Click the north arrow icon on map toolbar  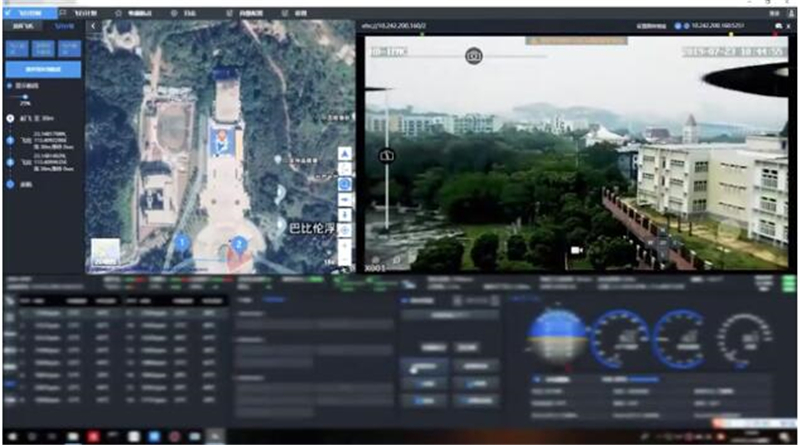click(x=345, y=154)
